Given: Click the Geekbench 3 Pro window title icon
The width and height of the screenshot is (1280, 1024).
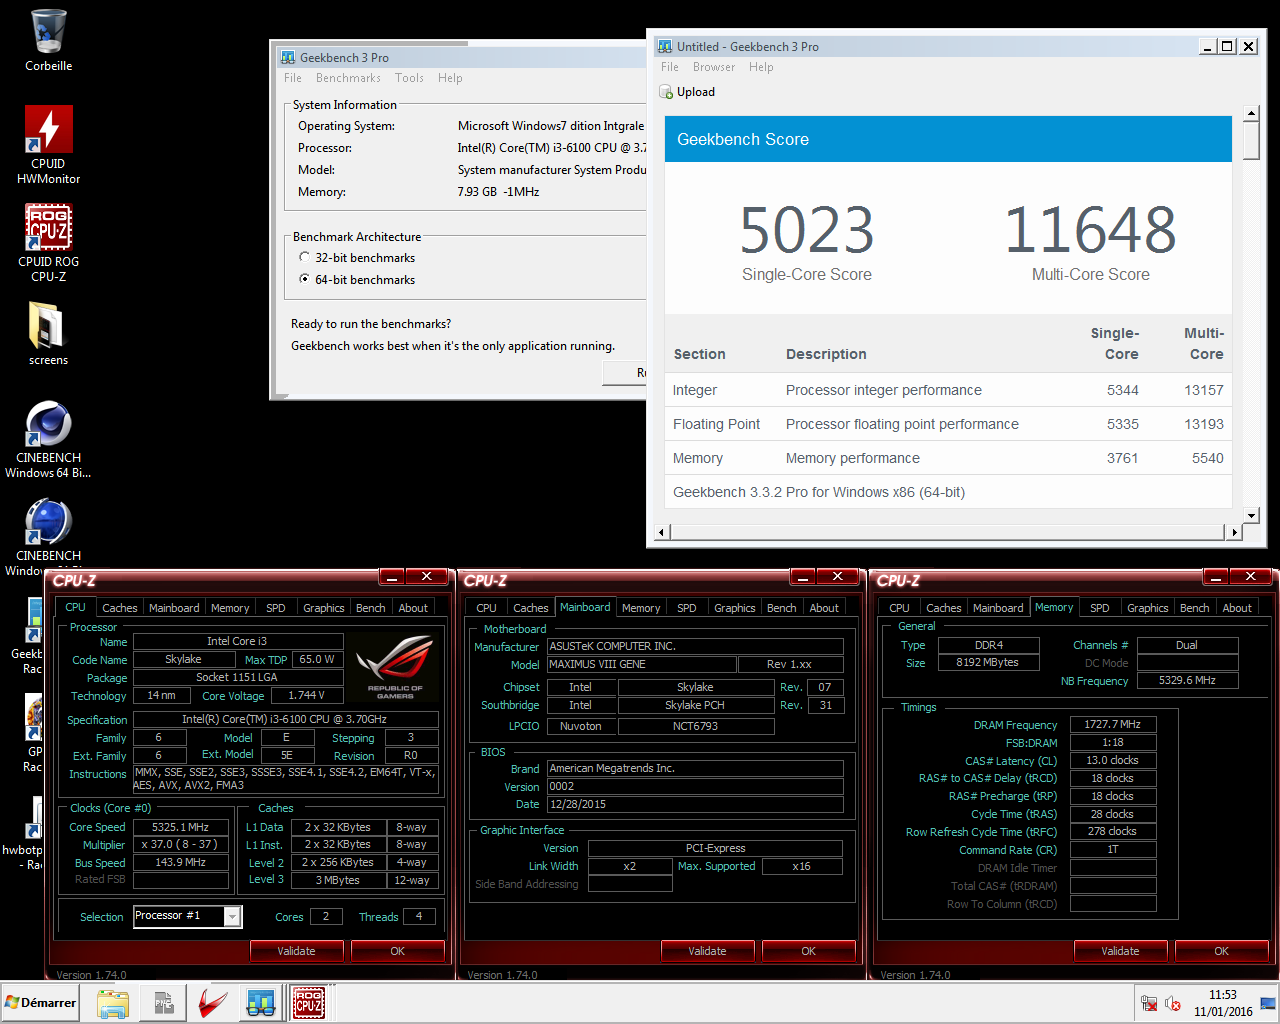Looking at the screenshot, I should (288, 58).
